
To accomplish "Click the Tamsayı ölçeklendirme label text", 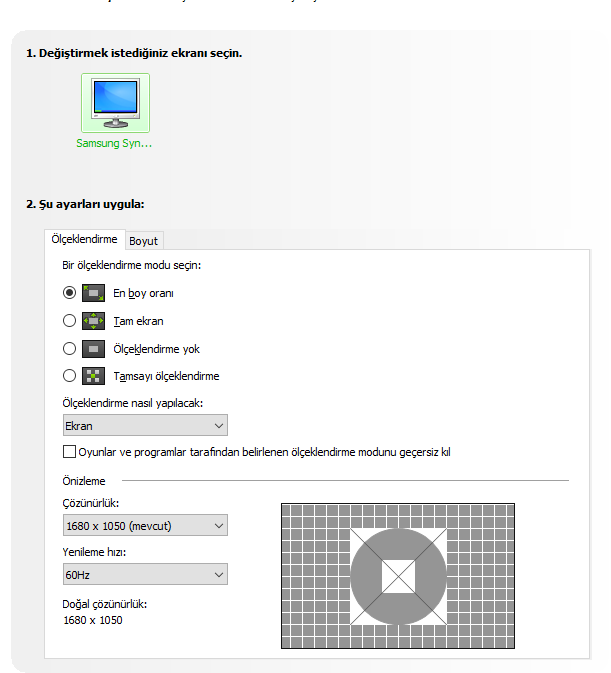I will tap(166, 376).
